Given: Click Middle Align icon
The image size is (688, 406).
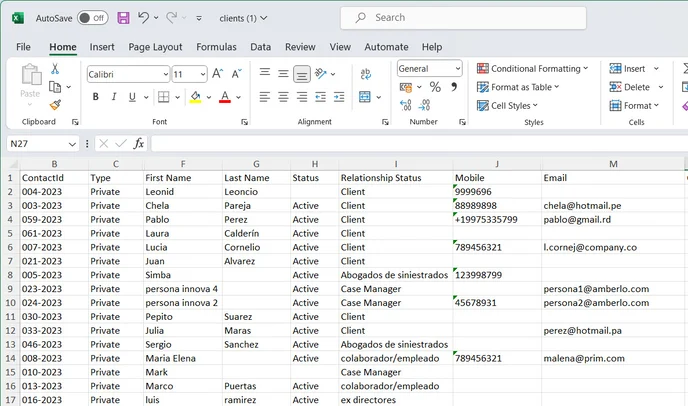Looking at the screenshot, I should pos(283,74).
